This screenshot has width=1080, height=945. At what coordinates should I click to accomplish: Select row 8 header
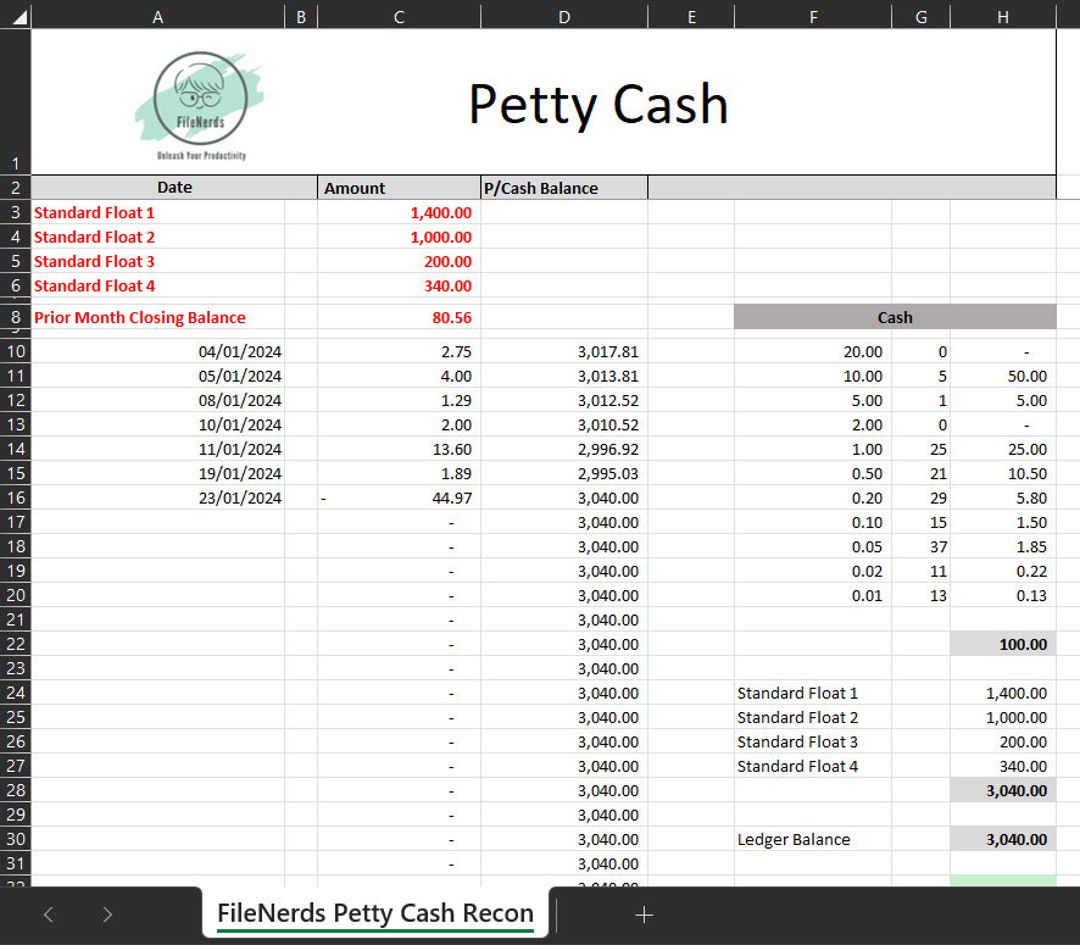click(x=16, y=317)
